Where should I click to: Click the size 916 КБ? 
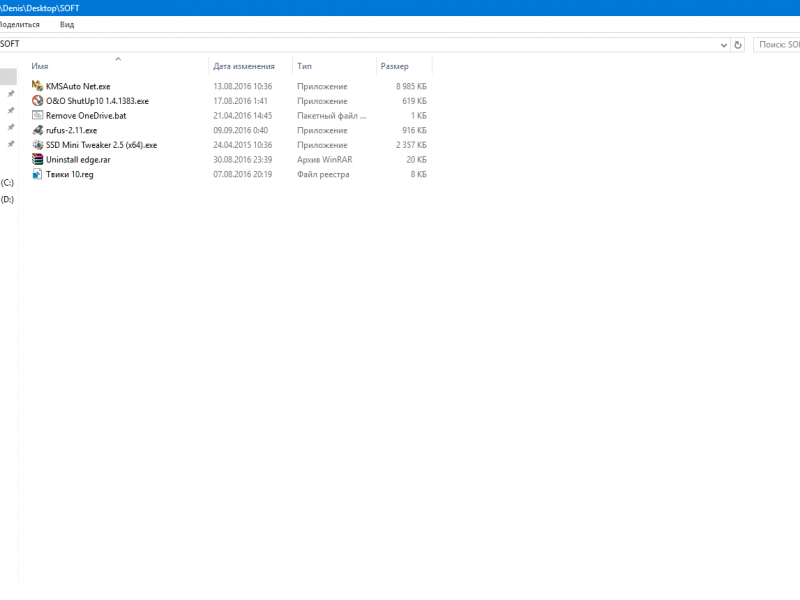pyautogui.click(x=414, y=131)
